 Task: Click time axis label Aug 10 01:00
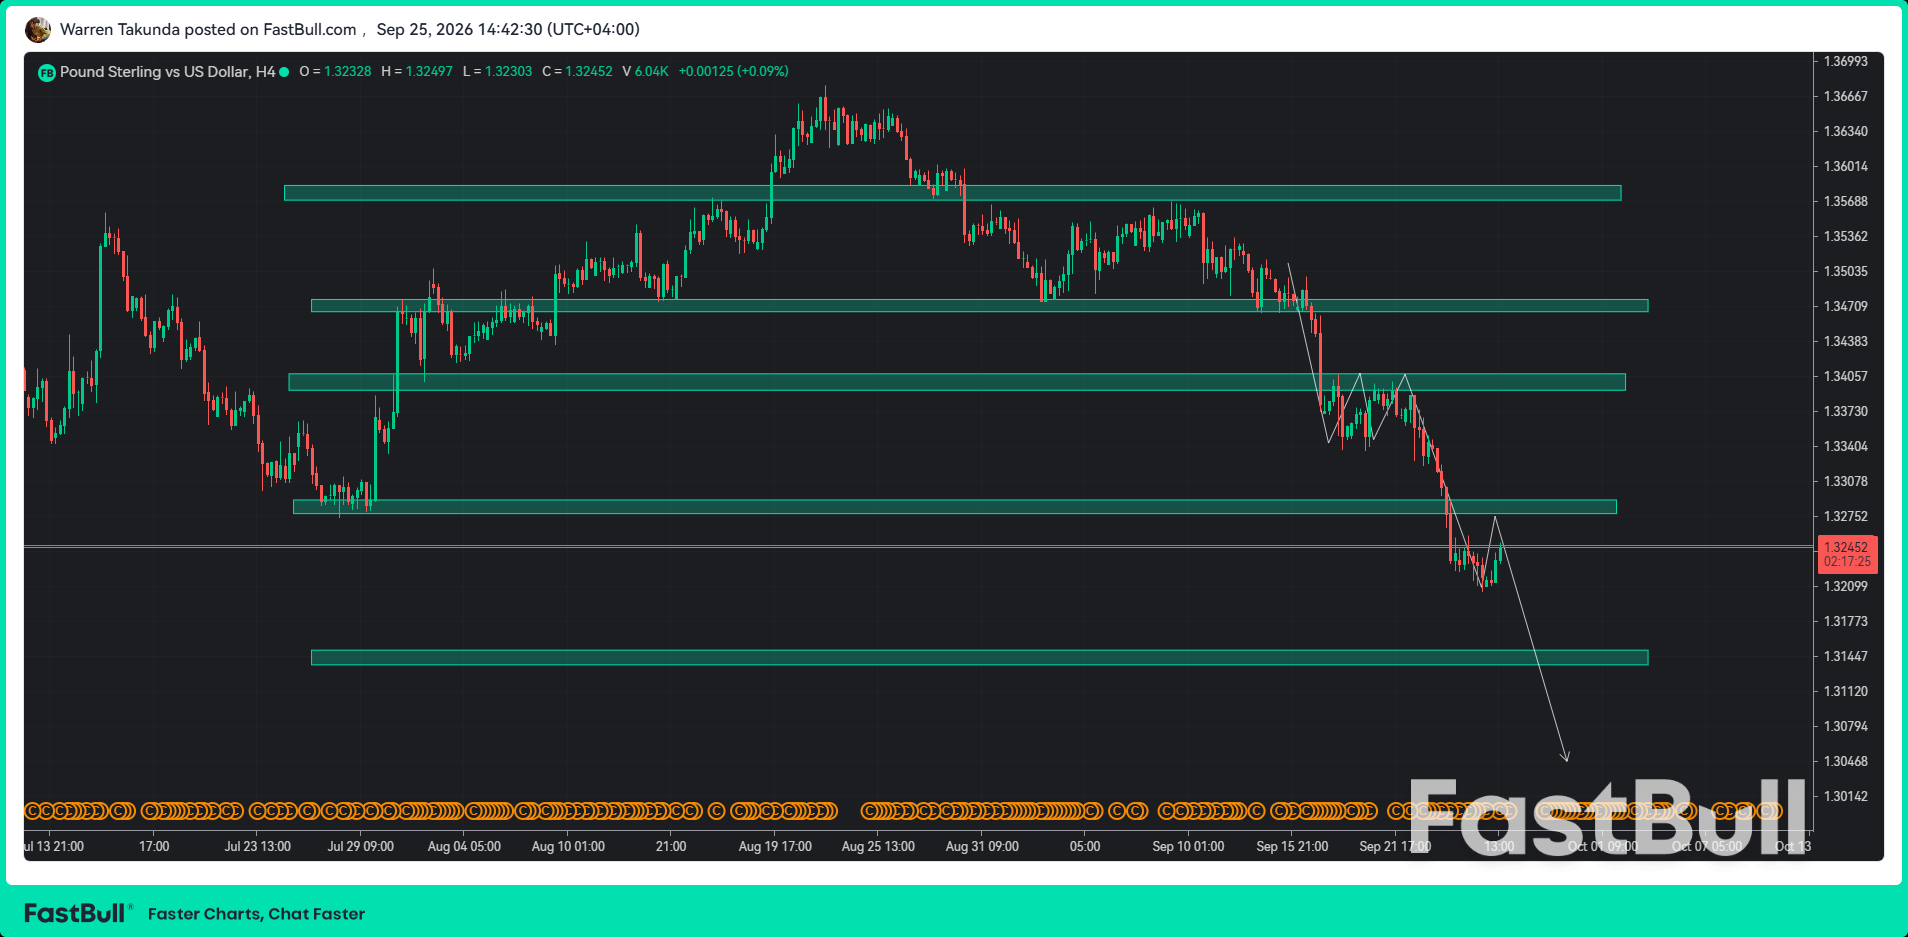(568, 846)
